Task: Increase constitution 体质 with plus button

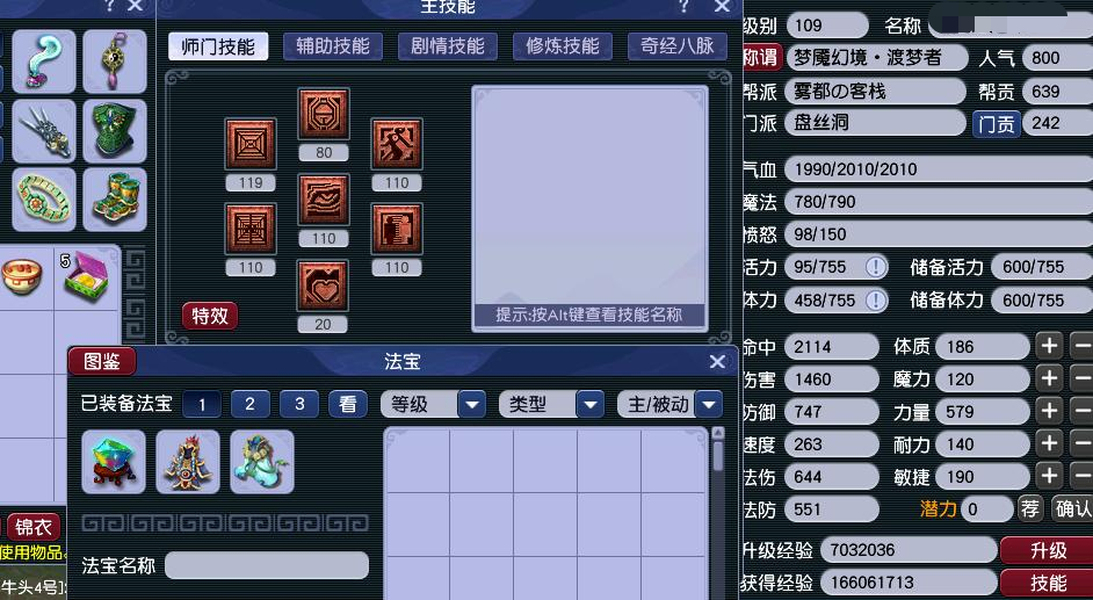Action: pyautogui.click(x=1049, y=346)
